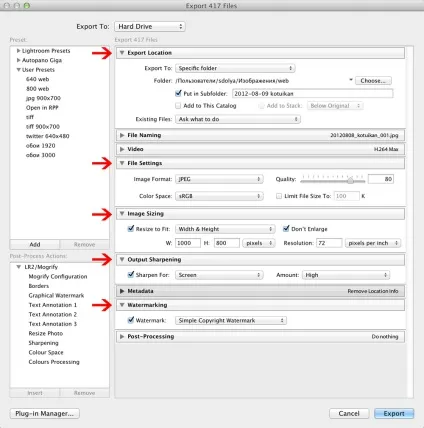The width and height of the screenshot is (424, 428).
Task: Click the Export button
Action: (x=394, y=413)
